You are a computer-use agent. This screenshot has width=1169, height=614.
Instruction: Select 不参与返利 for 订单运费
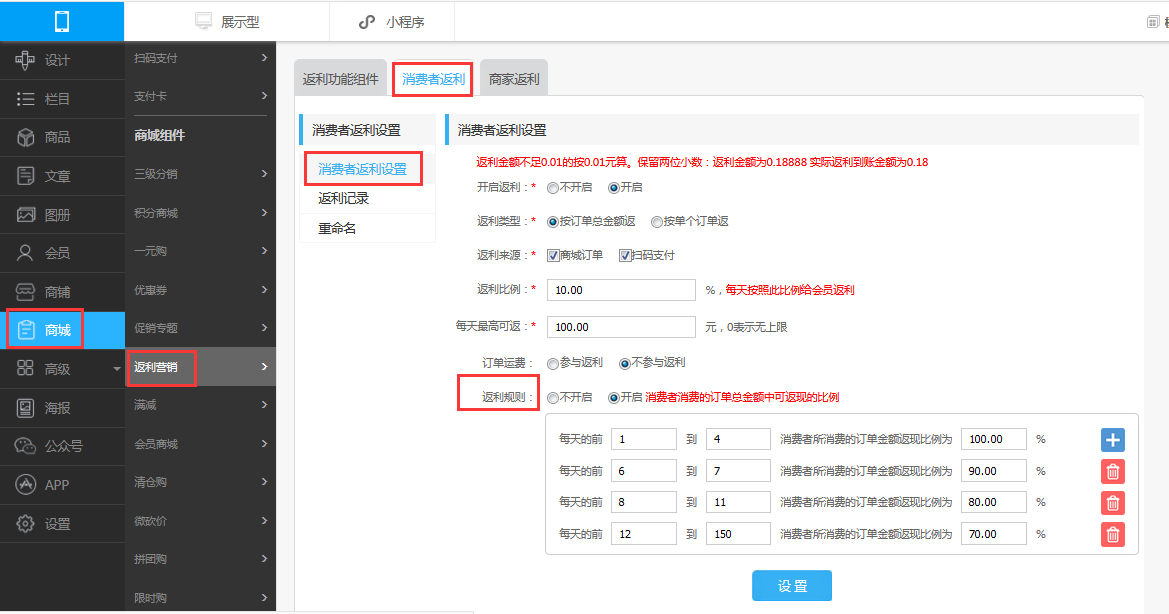click(x=625, y=364)
